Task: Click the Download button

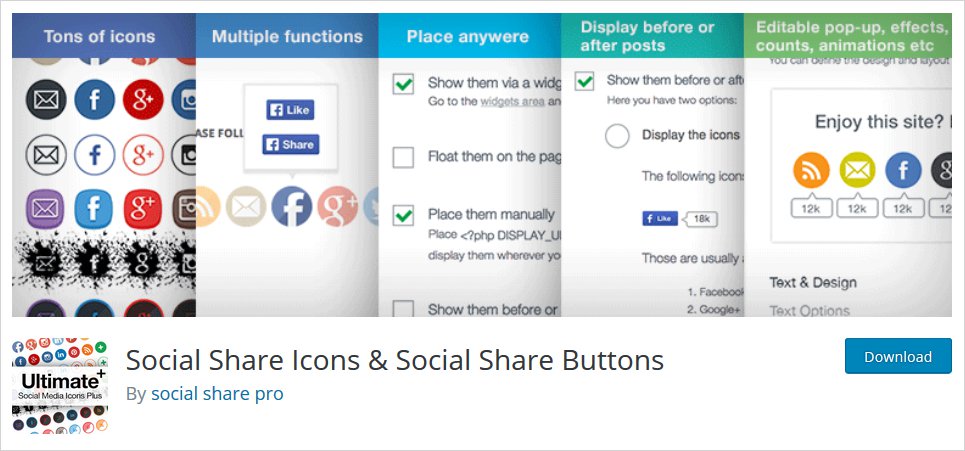Action: coord(897,356)
